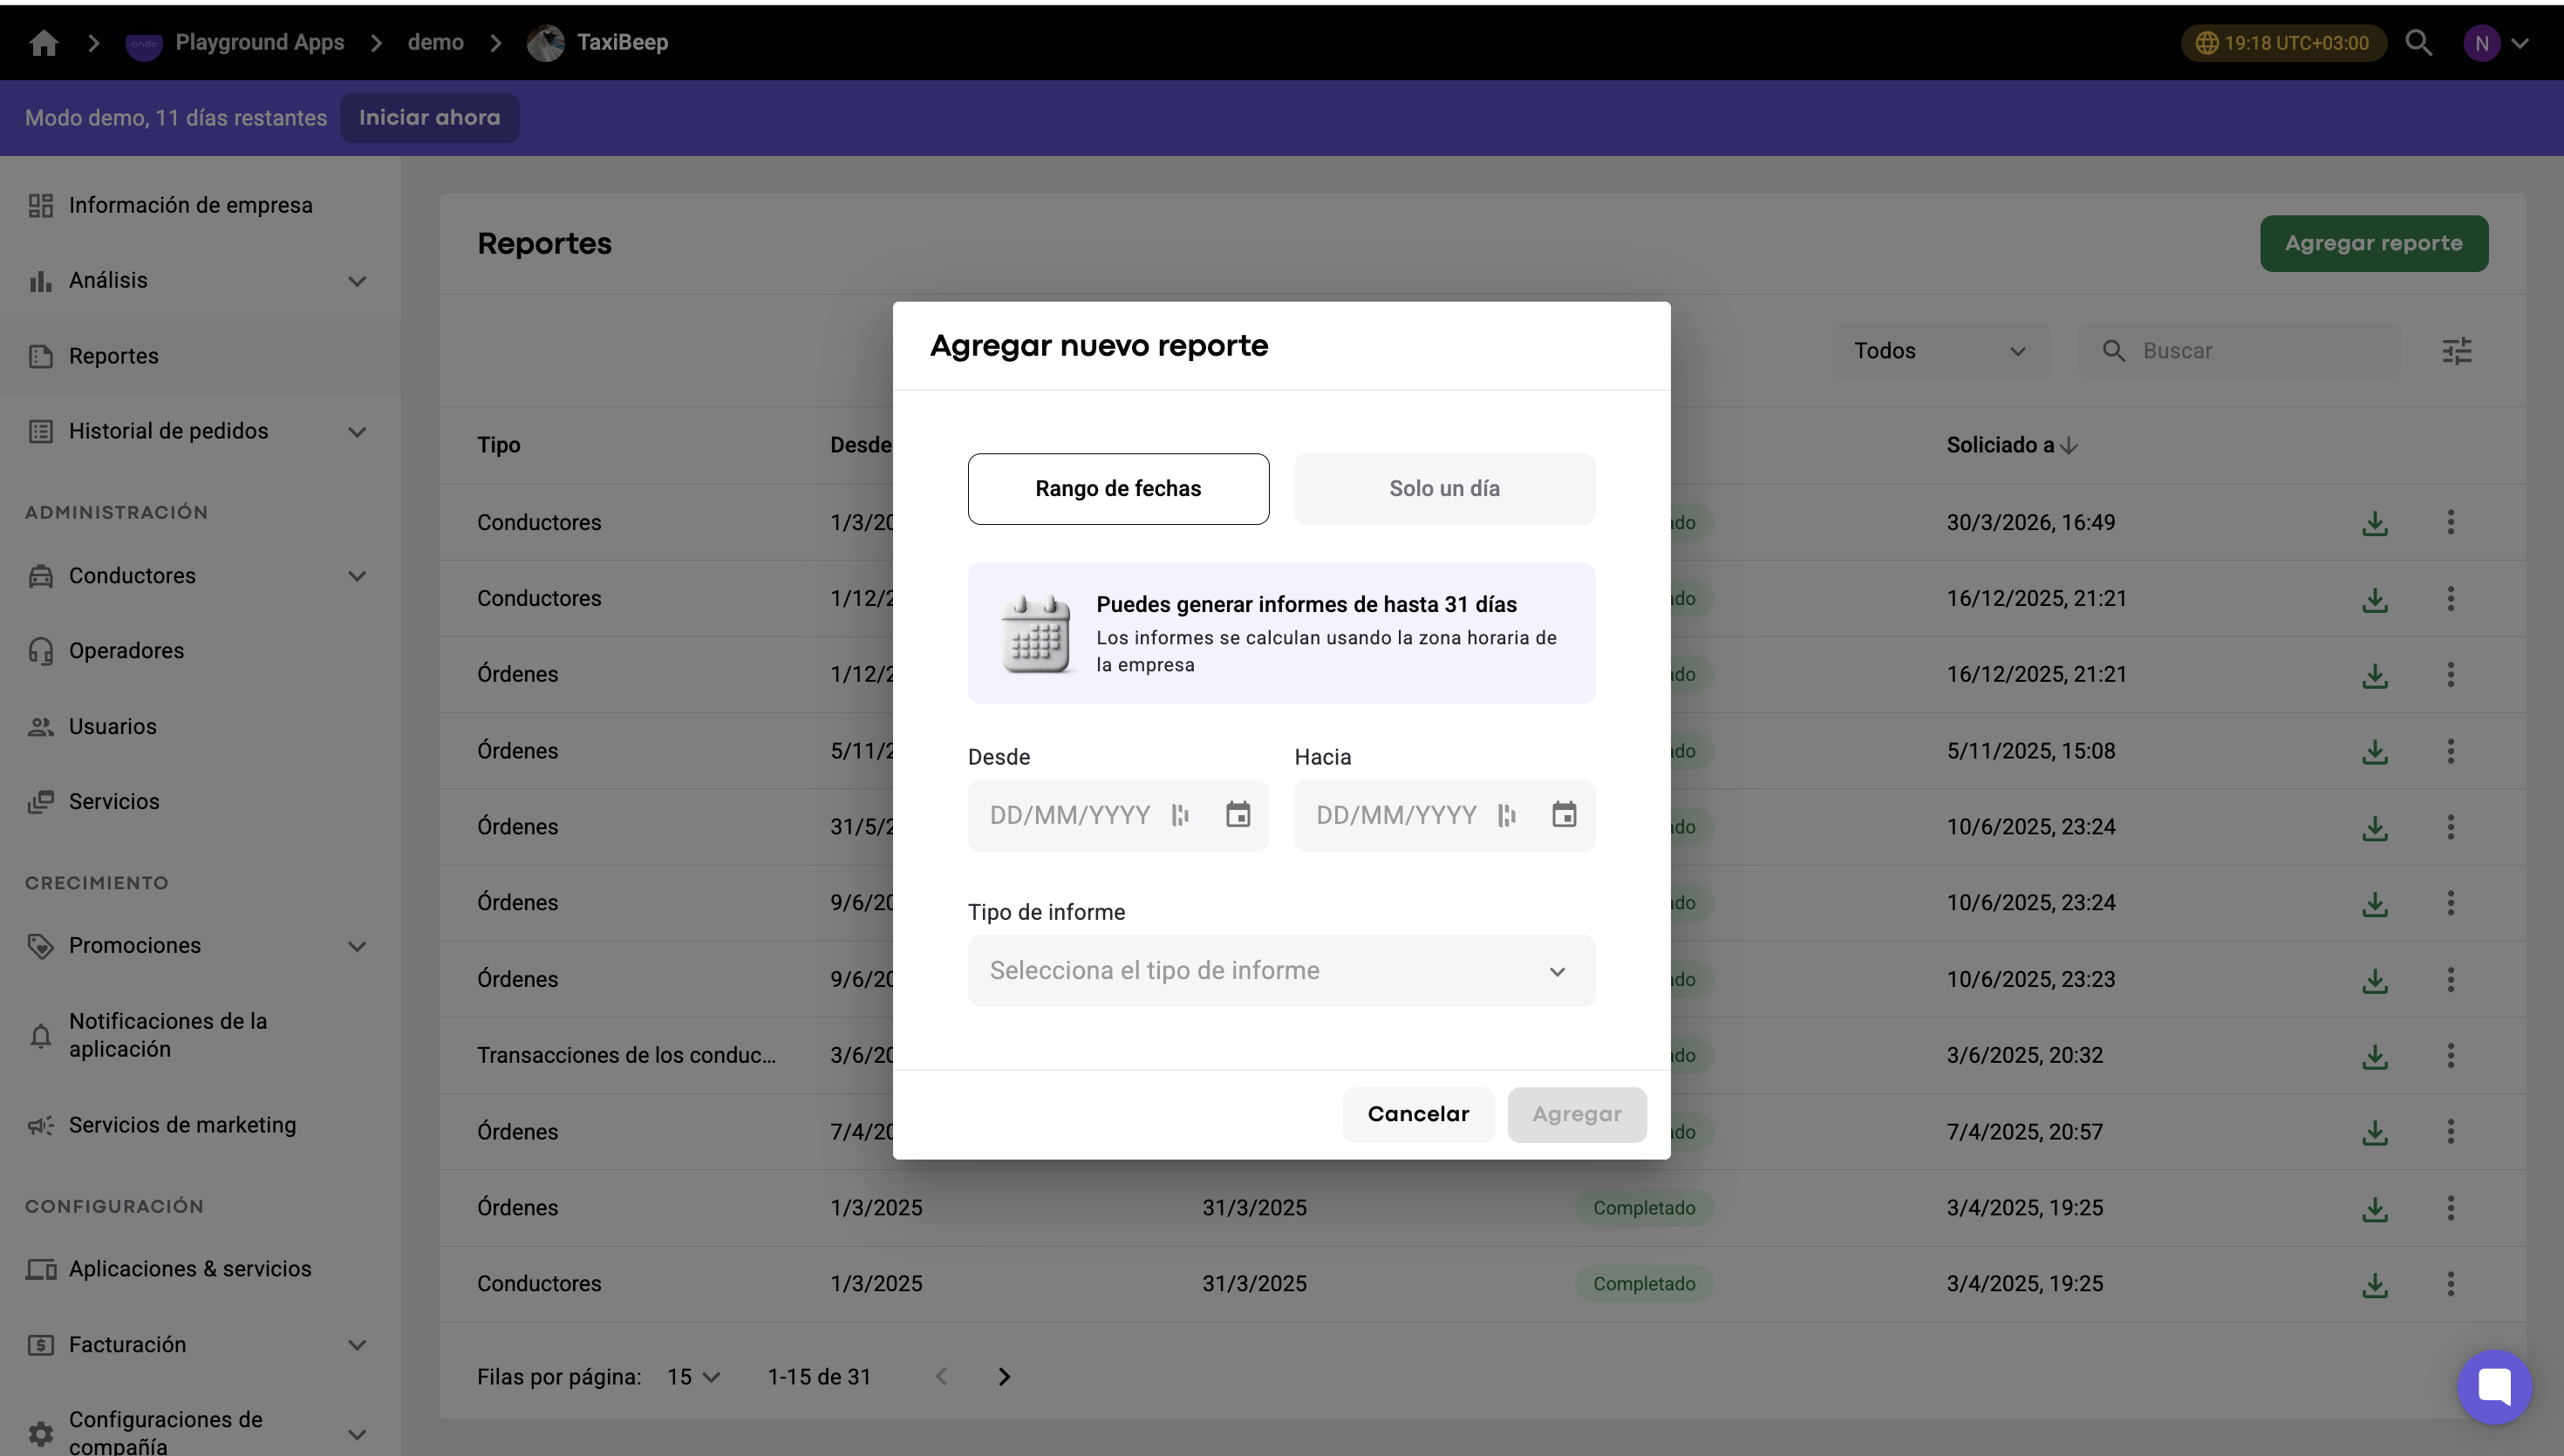Open the Desde calendar picker icon
Viewport: 2564px width, 1456px height.
point(1238,815)
